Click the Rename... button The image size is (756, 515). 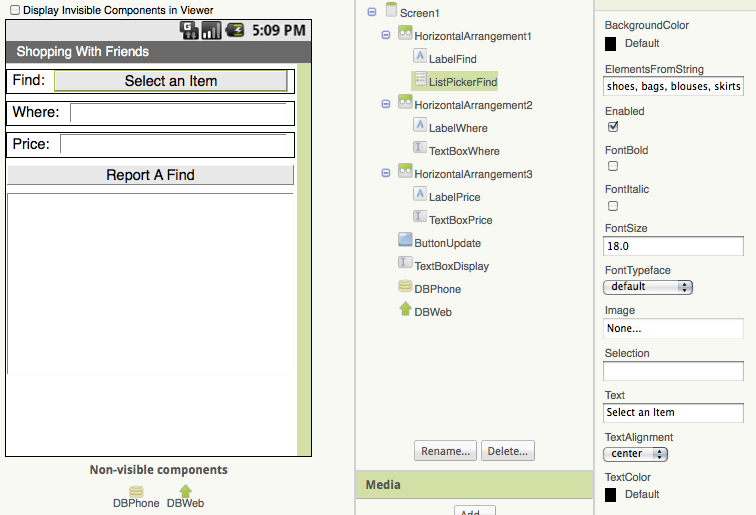(x=445, y=451)
